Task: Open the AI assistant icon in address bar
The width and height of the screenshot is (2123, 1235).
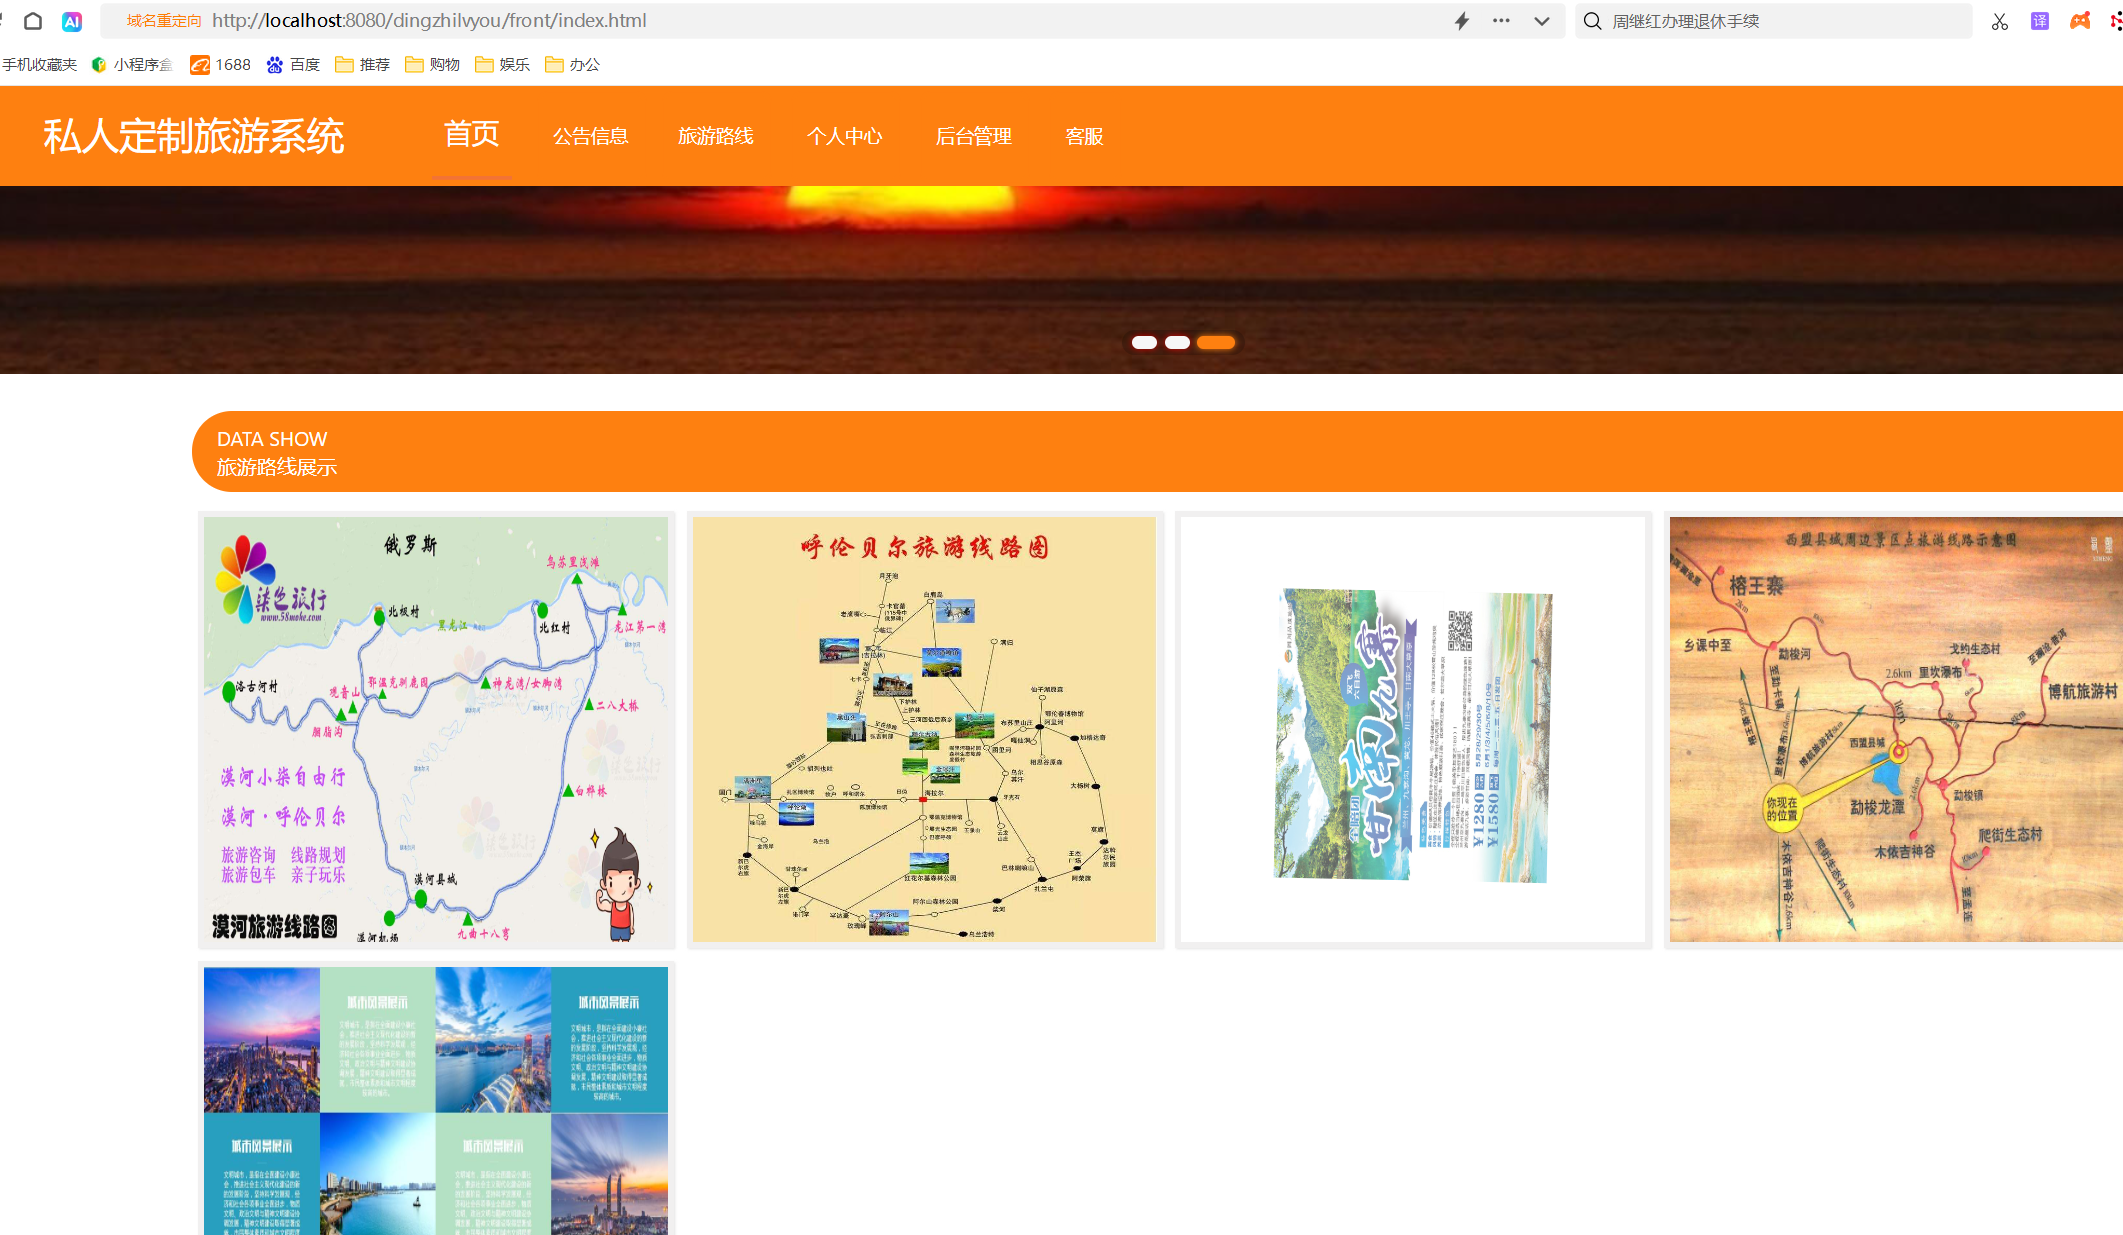Action: pos(71,20)
